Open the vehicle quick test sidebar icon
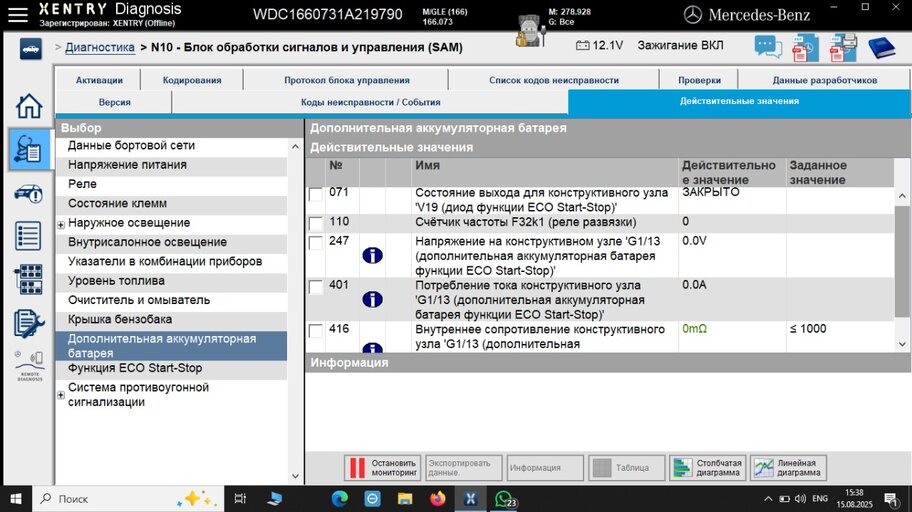This screenshot has width=912, height=512. coord(29,193)
